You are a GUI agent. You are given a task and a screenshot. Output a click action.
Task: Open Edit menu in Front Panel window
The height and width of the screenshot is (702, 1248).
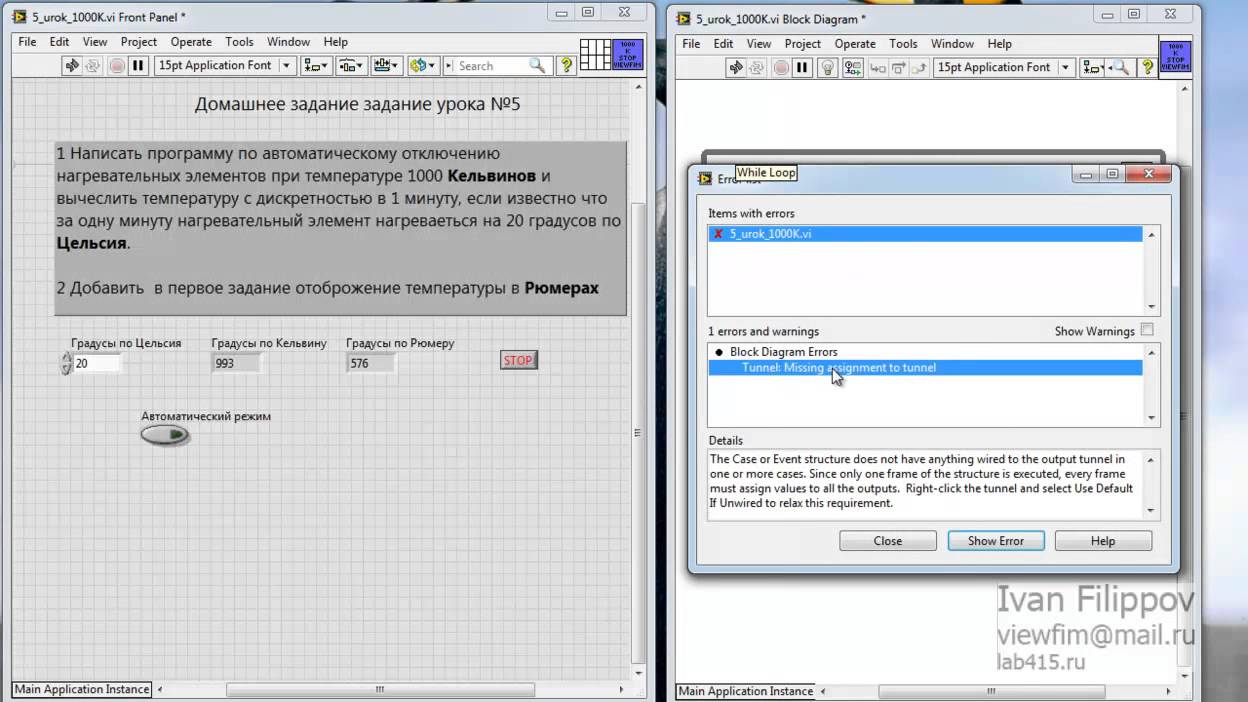pyautogui.click(x=60, y=42)
